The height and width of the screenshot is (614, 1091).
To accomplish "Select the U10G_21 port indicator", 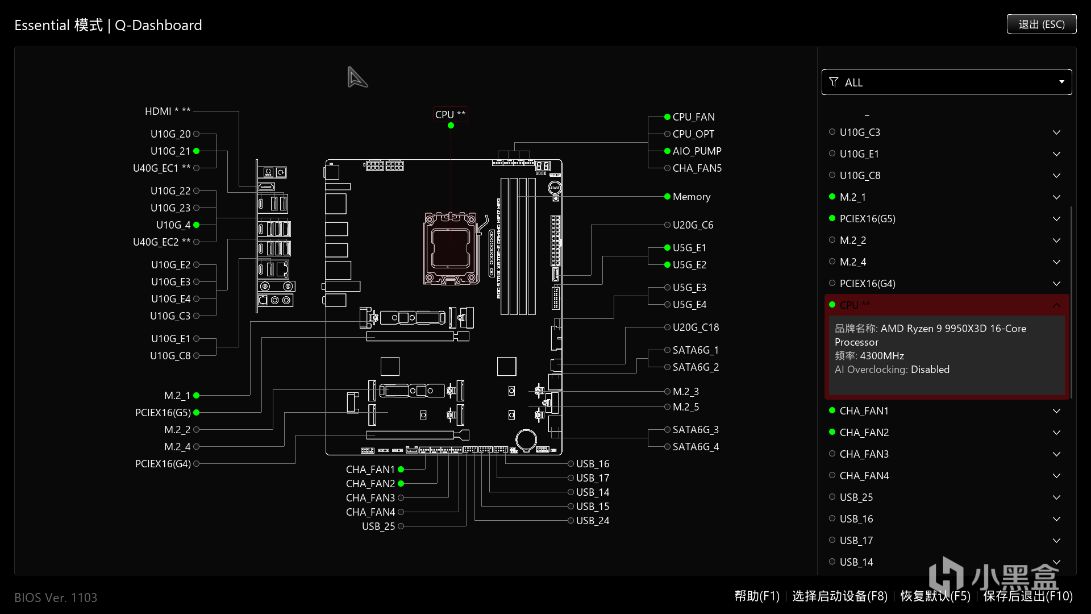I will pos(196,151).
